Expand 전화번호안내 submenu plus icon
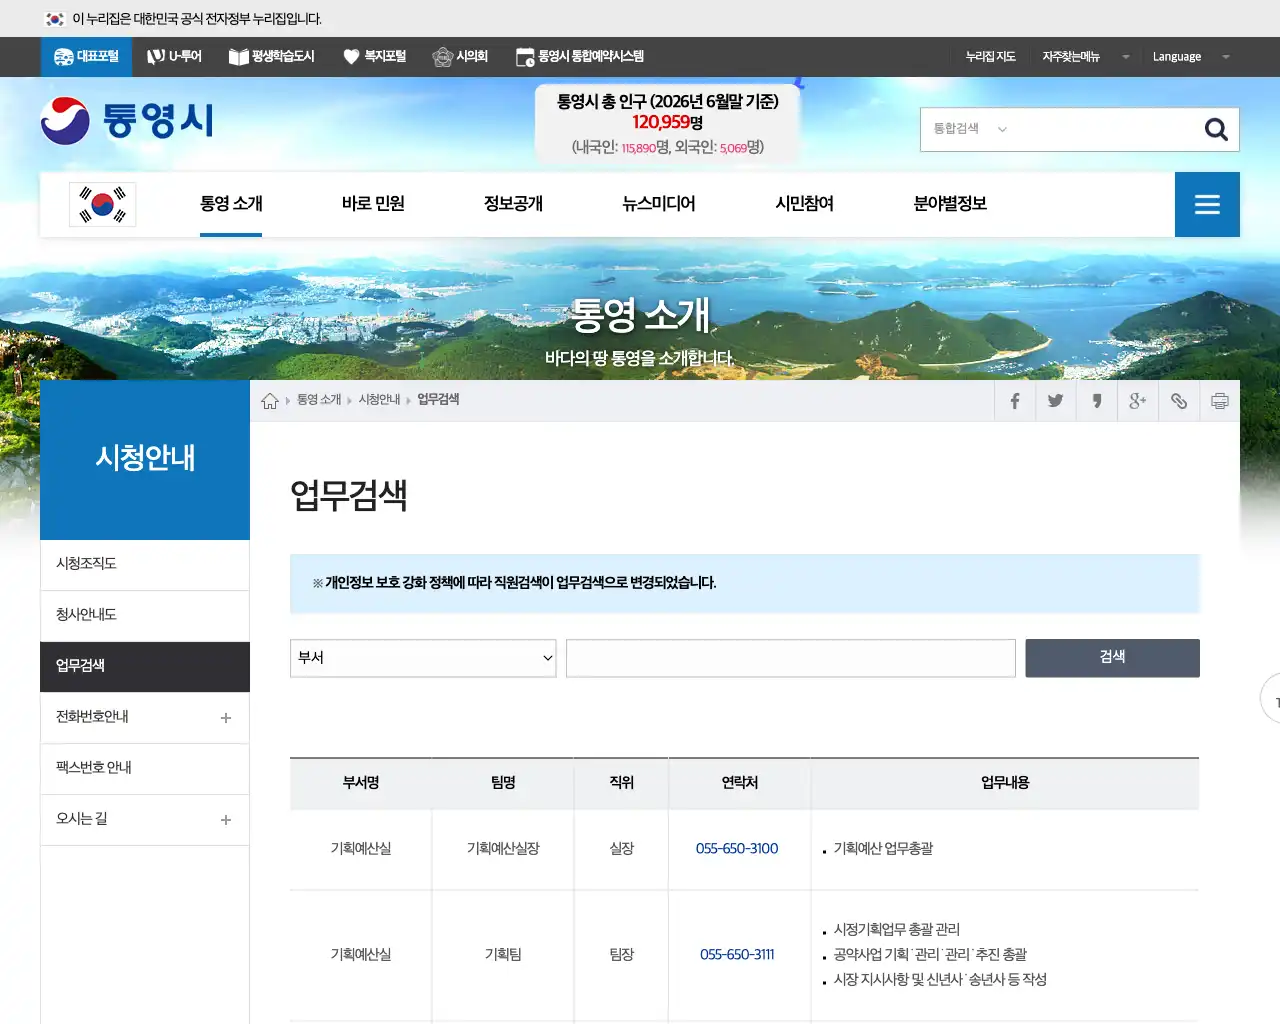Image resolution: width=1280 pixels, height=1024 pixels. (226, 718)
